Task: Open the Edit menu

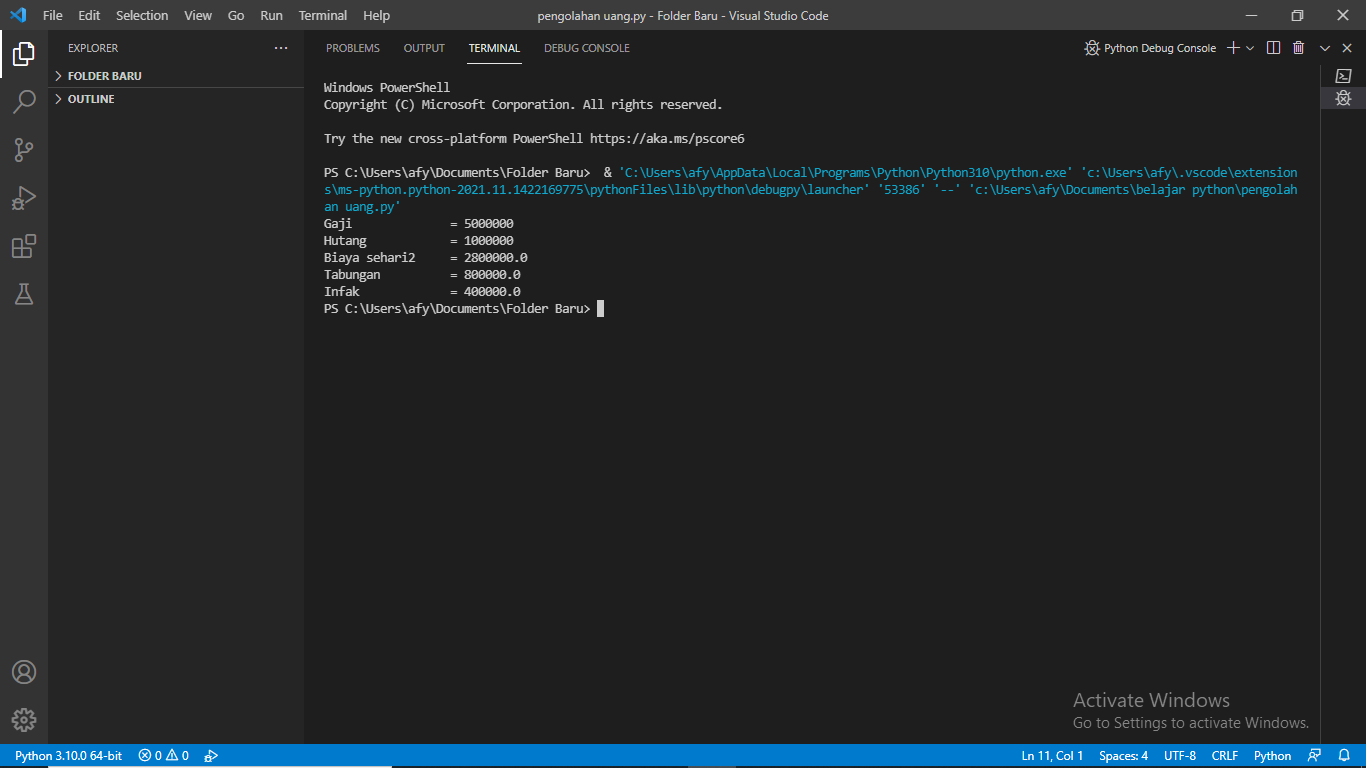Action: [x=89, y=15]
